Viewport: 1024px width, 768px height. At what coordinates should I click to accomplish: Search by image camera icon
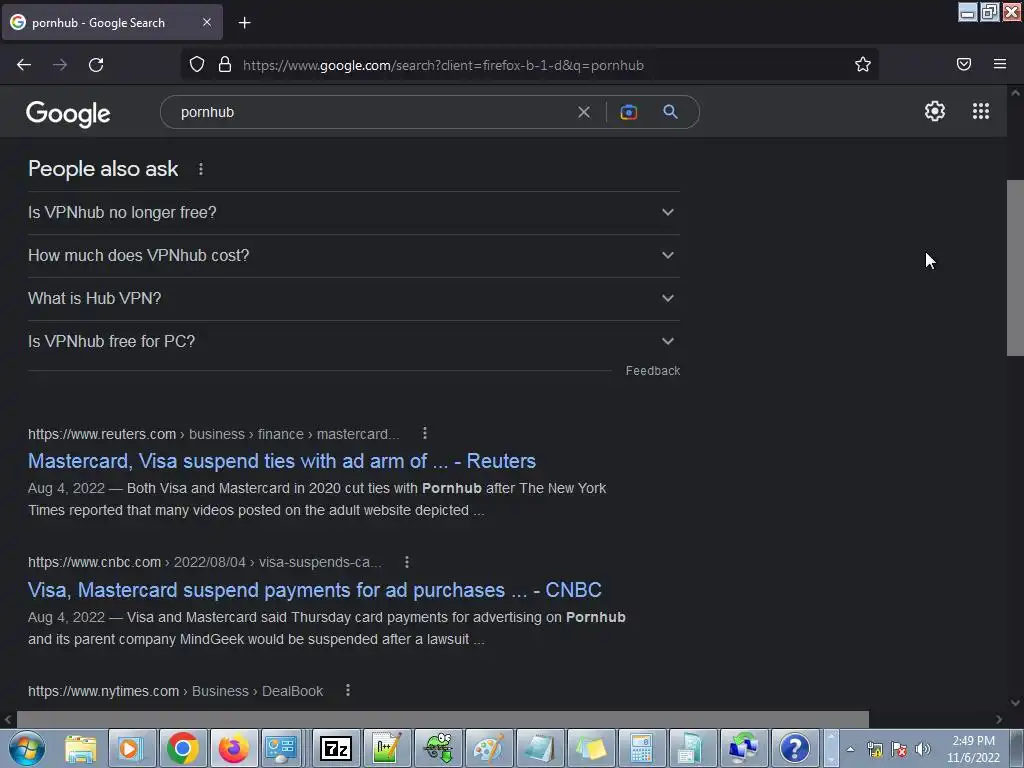pos(628,112)
